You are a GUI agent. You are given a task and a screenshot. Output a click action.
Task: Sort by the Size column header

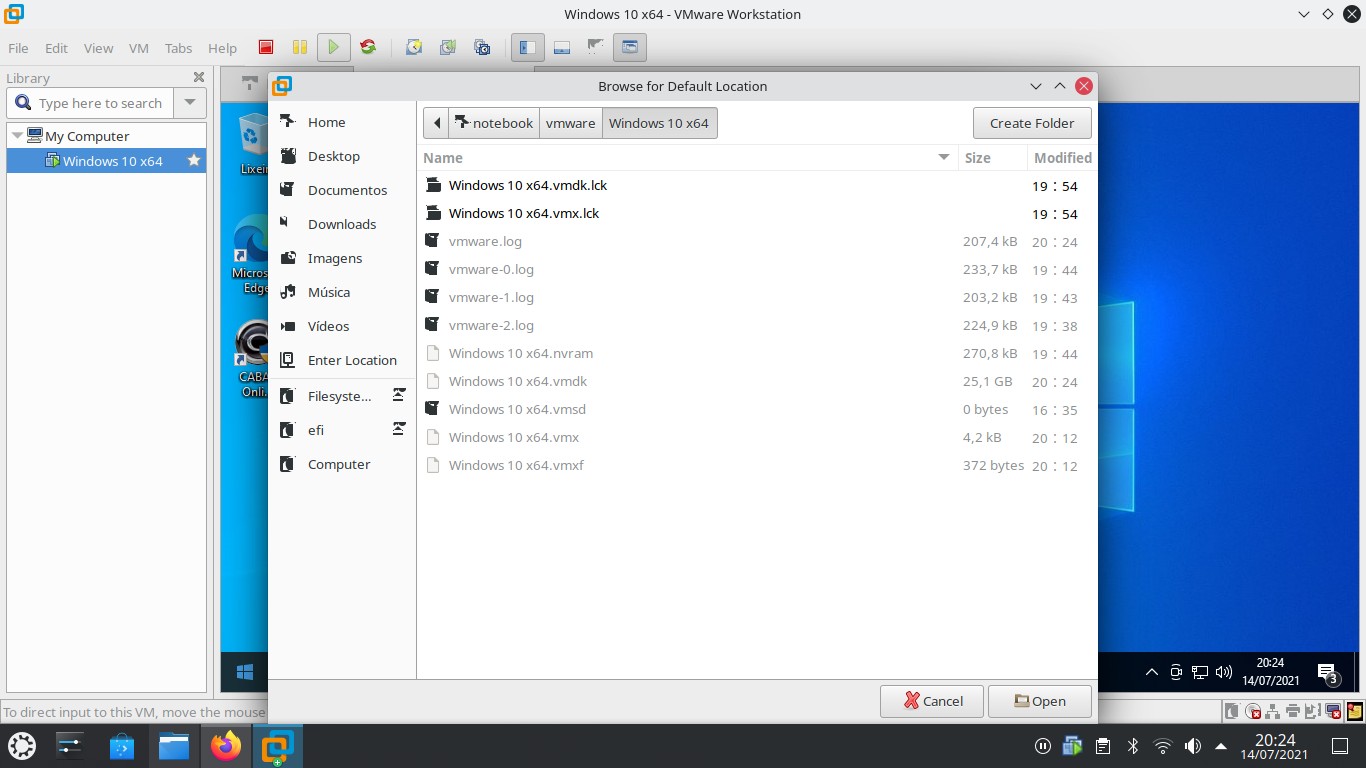[992, 157]
